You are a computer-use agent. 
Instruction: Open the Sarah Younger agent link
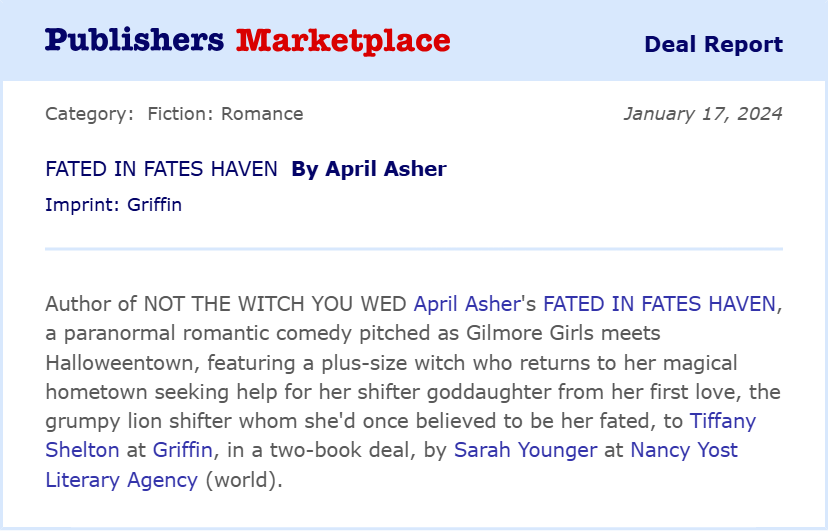[525, 450]
